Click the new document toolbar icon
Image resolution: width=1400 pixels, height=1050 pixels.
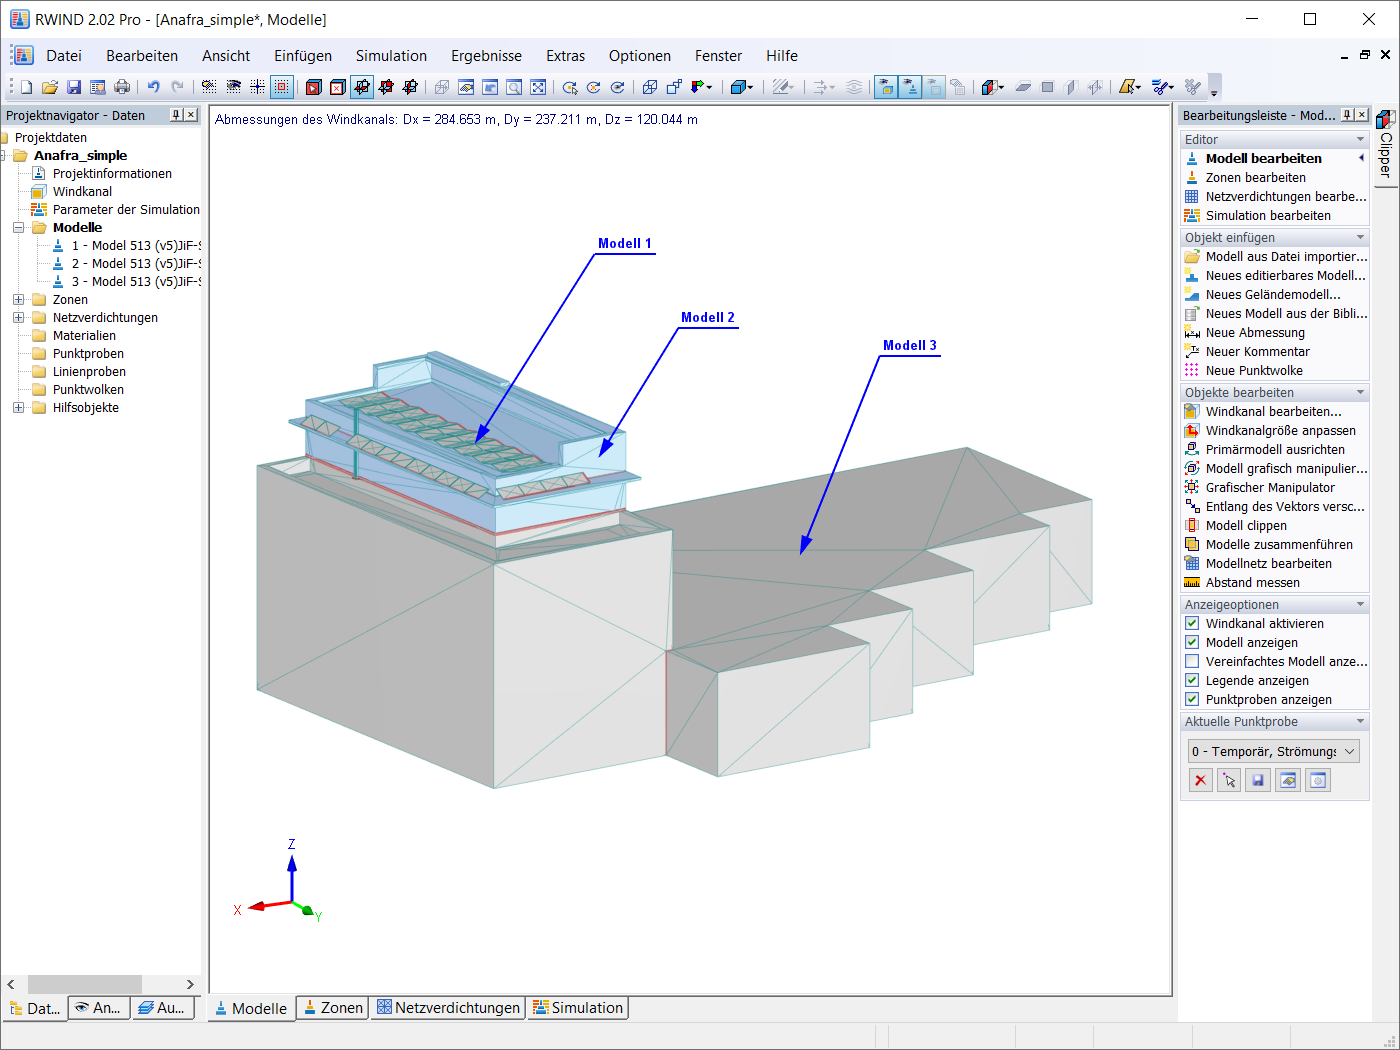[26, 87]
